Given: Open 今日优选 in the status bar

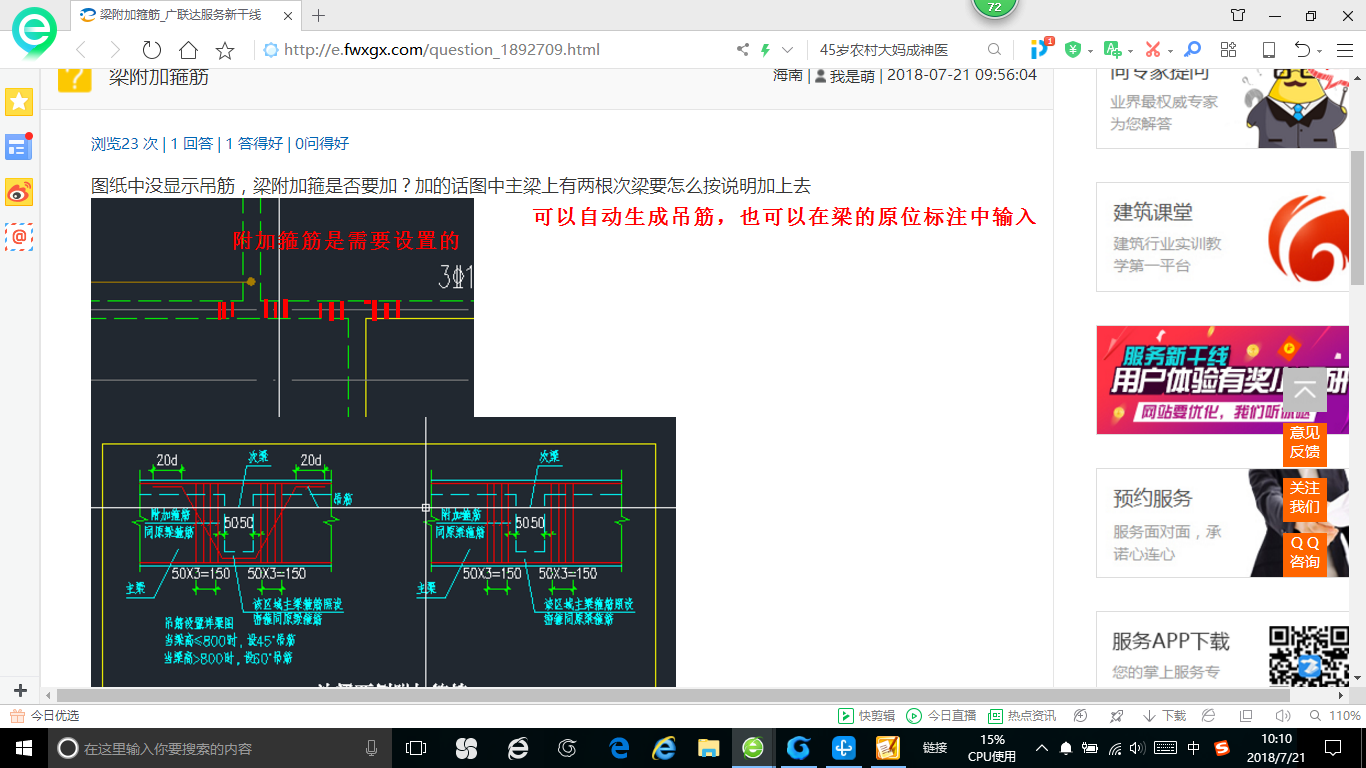Looking at the screenshot, I should (45, 716).
